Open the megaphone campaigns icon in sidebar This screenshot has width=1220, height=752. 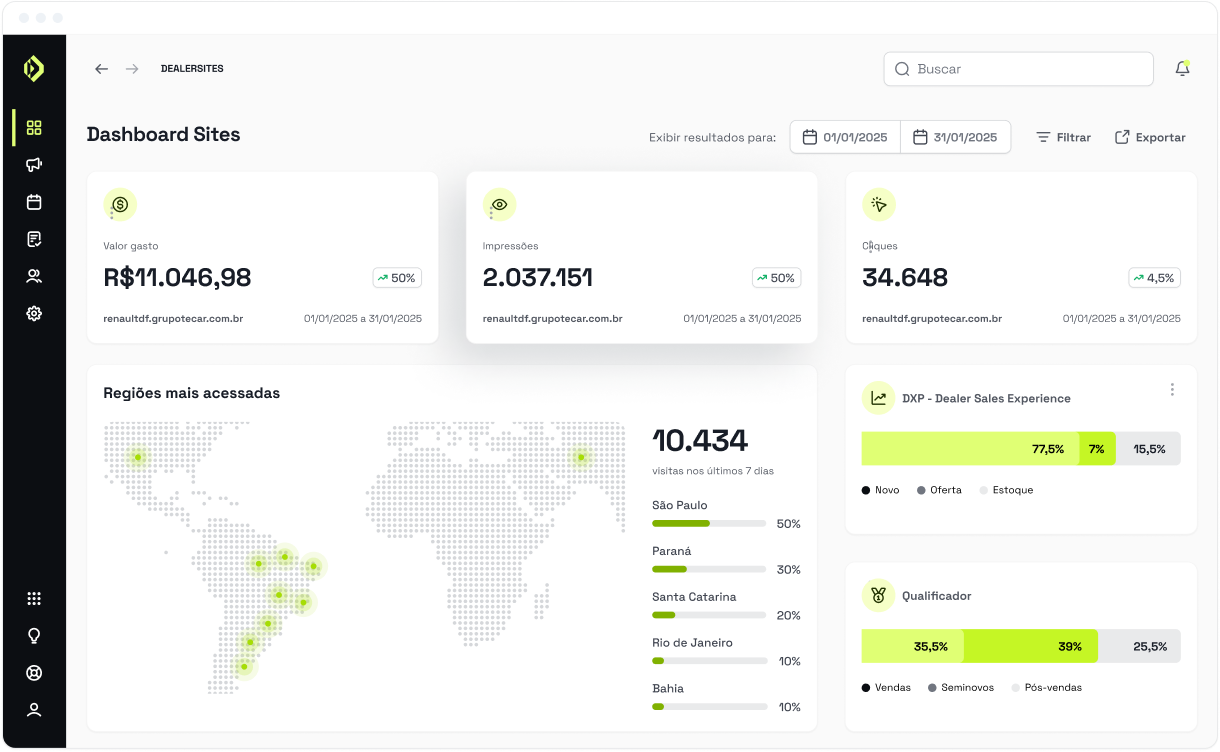[x=34, y=165]
